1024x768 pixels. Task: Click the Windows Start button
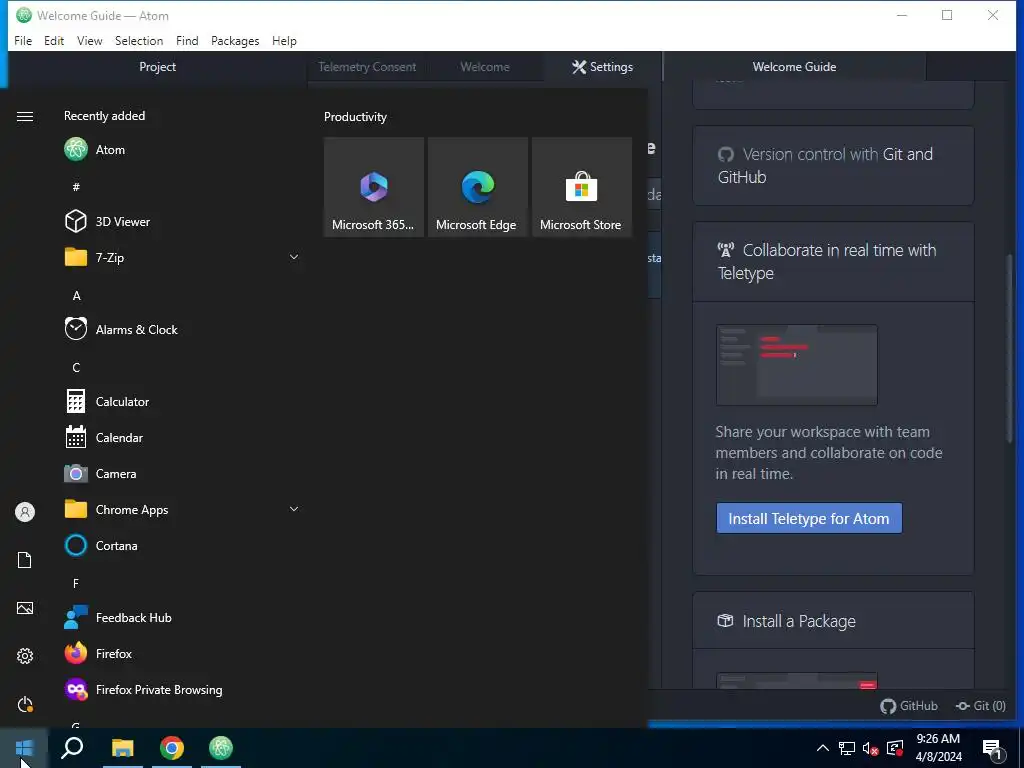coord(24,748)
